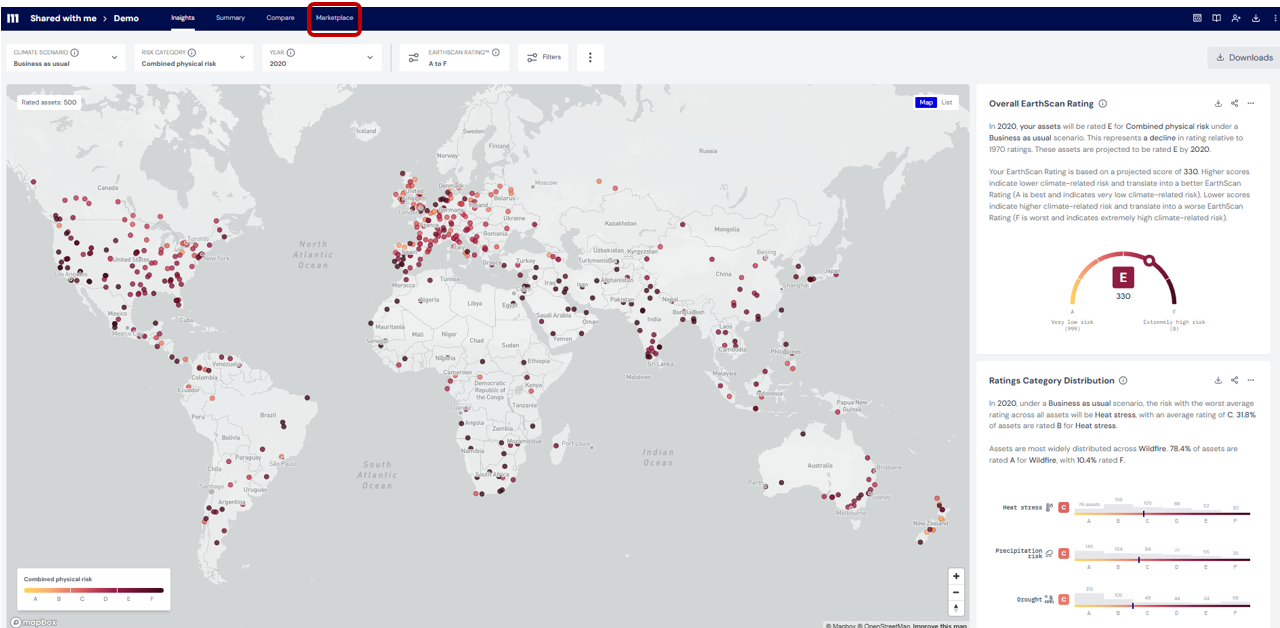
Task: Open the Risk Category dropdown
Action: tap(193, 58)
